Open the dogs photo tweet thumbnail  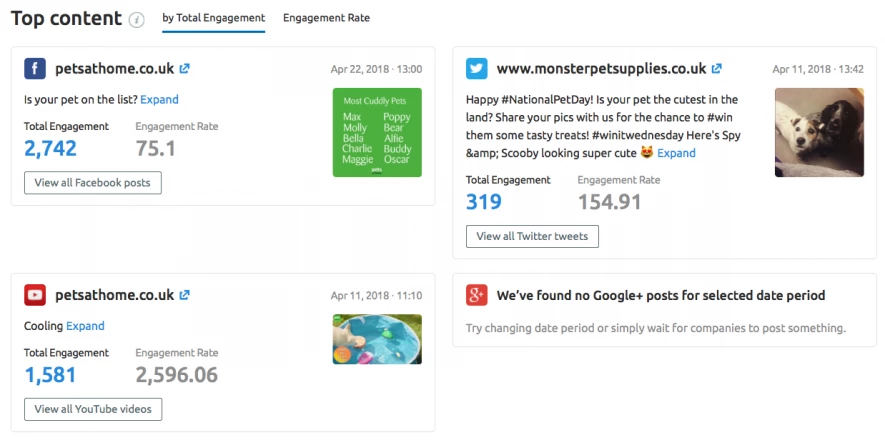coord(819,132)
